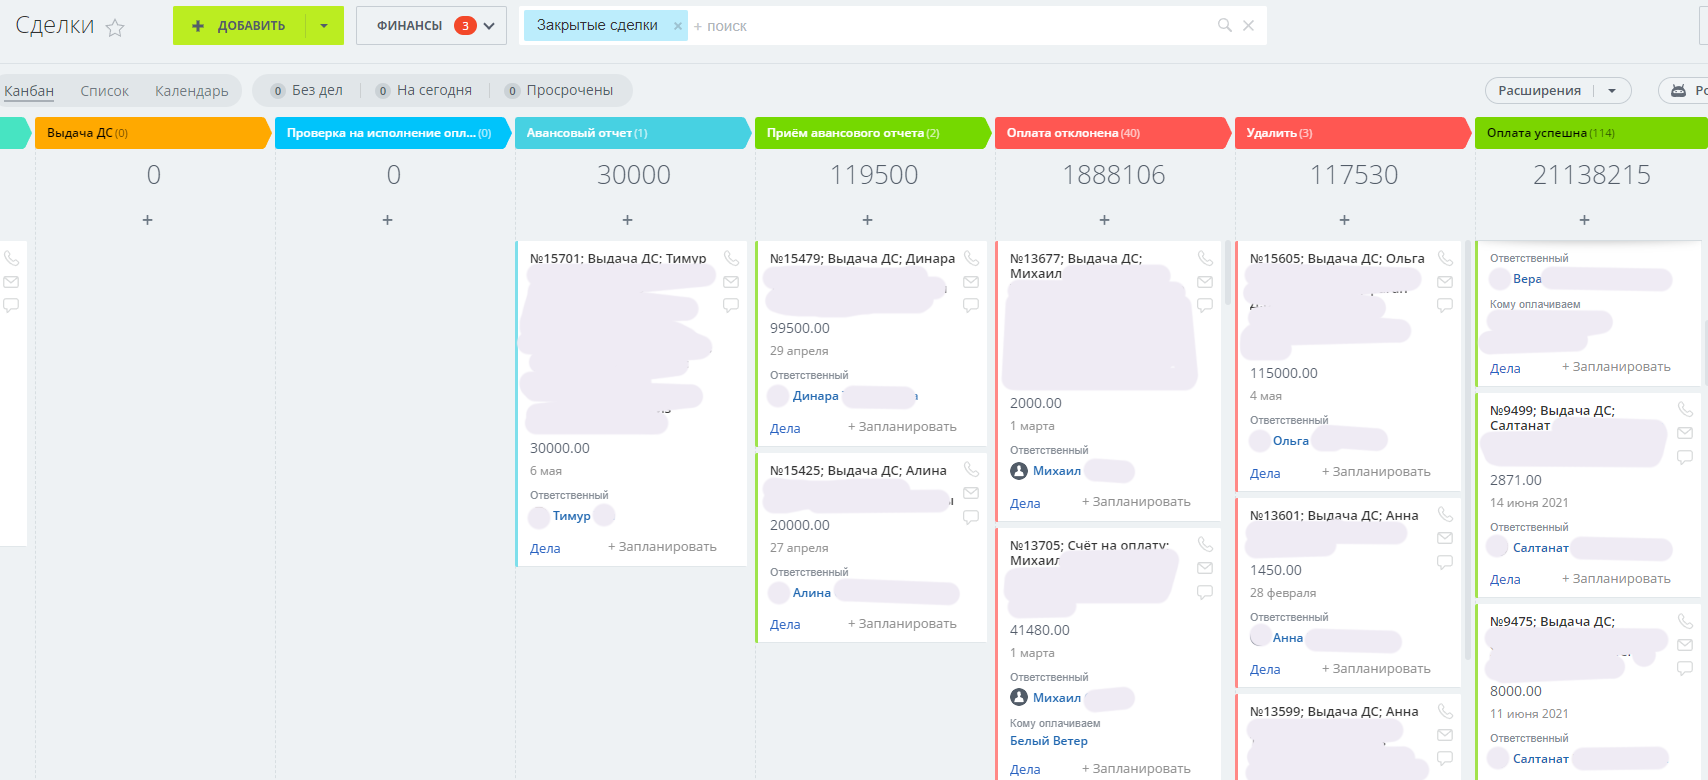Open deal №15425 Выдача ДС Алина
The width and height of the screenshot is (1708, 780).
(858, 470)
